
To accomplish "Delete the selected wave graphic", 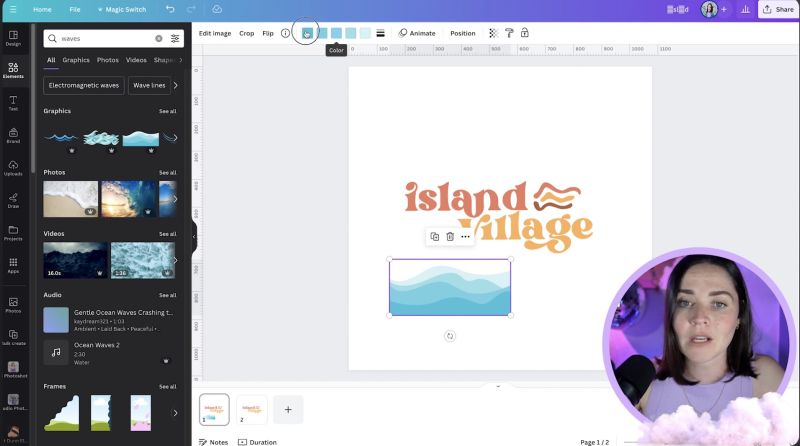I will click(450, 236).
